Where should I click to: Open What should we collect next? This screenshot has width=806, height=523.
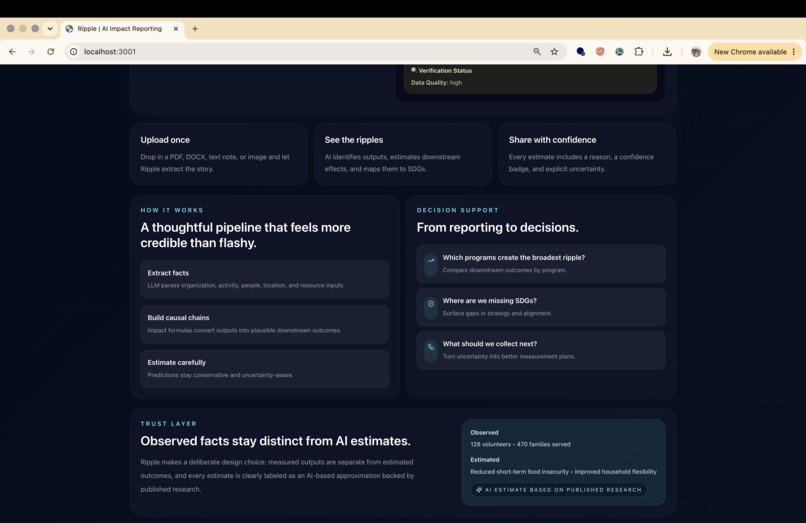(x=541, y=350)
